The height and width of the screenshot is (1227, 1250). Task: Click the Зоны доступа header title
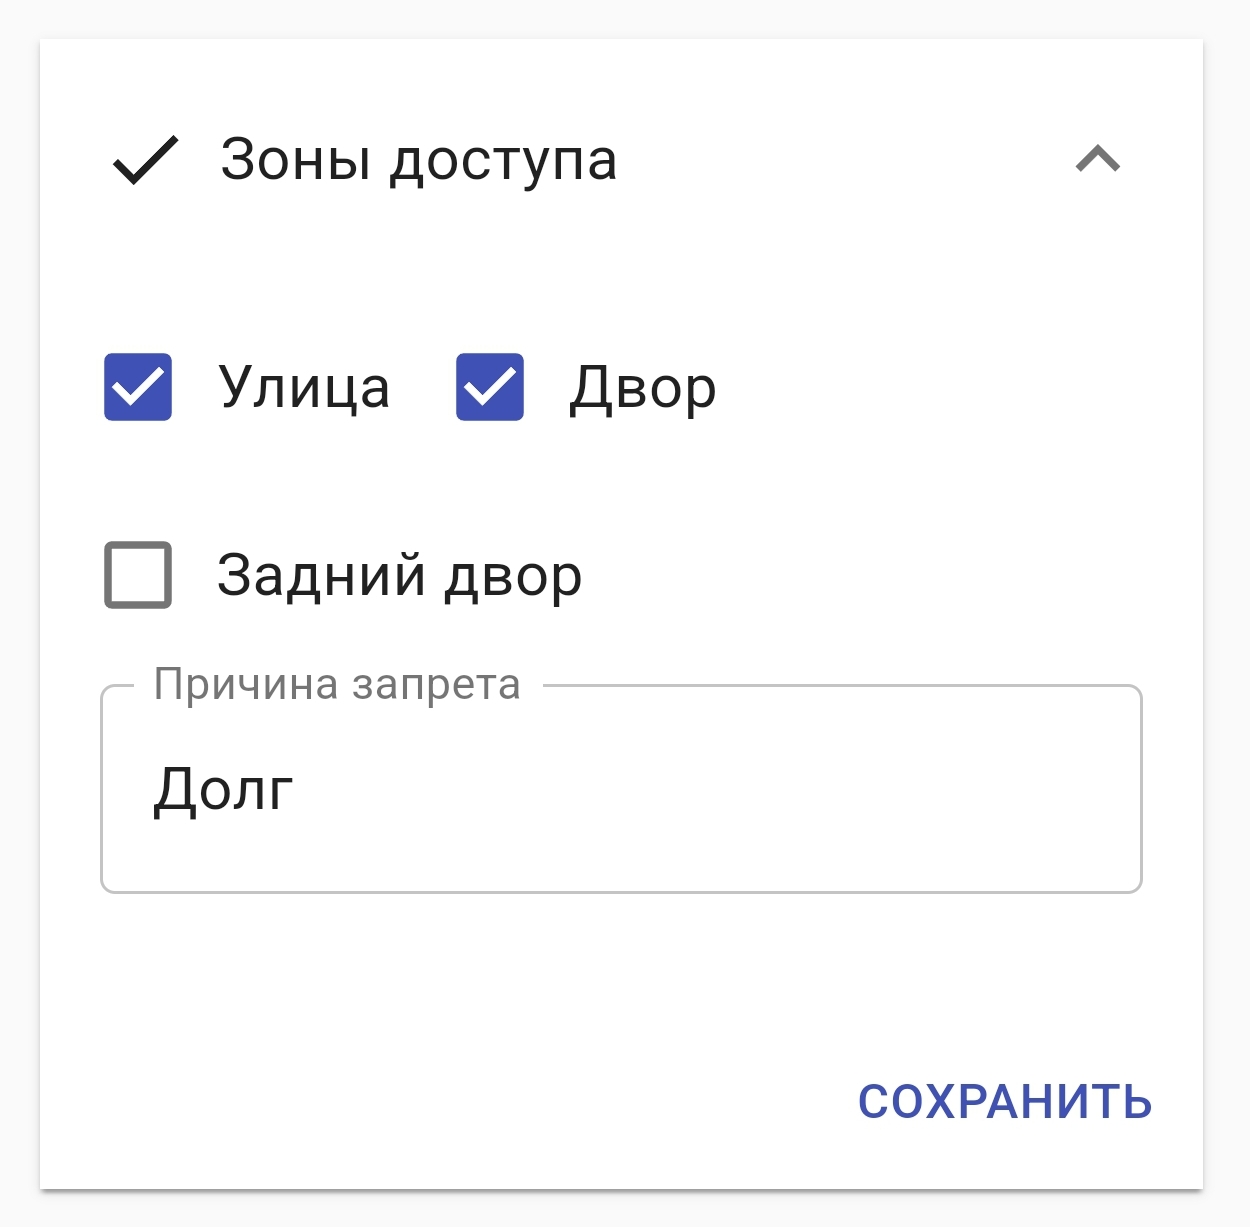pyautogui.click(x=418, y=160)
